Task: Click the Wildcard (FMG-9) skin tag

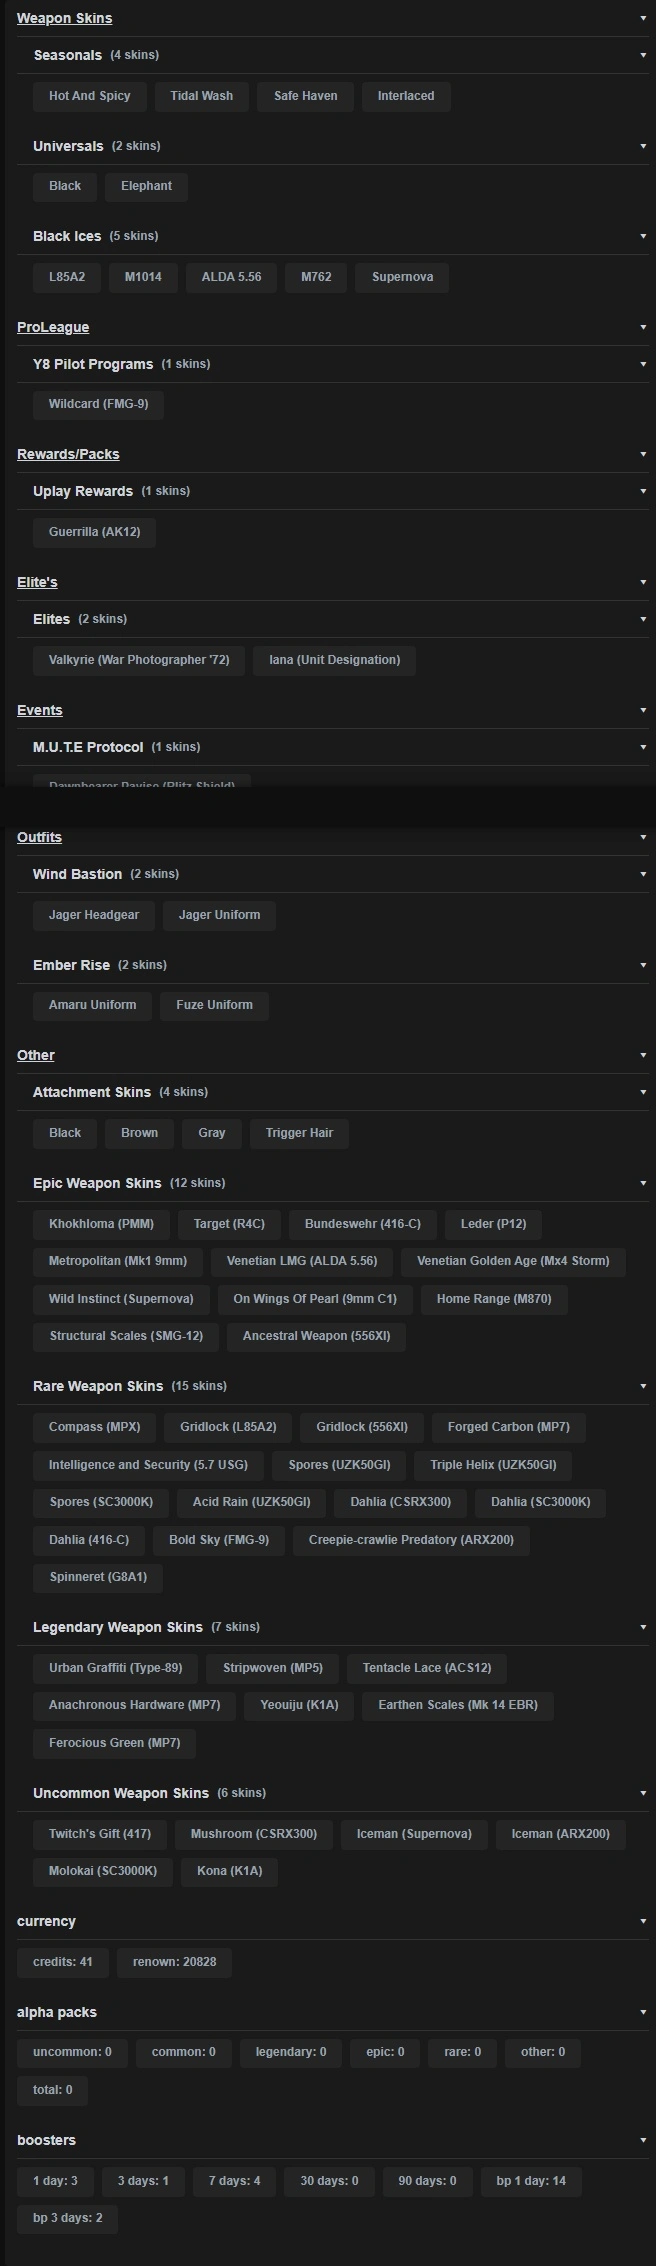Action: (x=98, y=404)
